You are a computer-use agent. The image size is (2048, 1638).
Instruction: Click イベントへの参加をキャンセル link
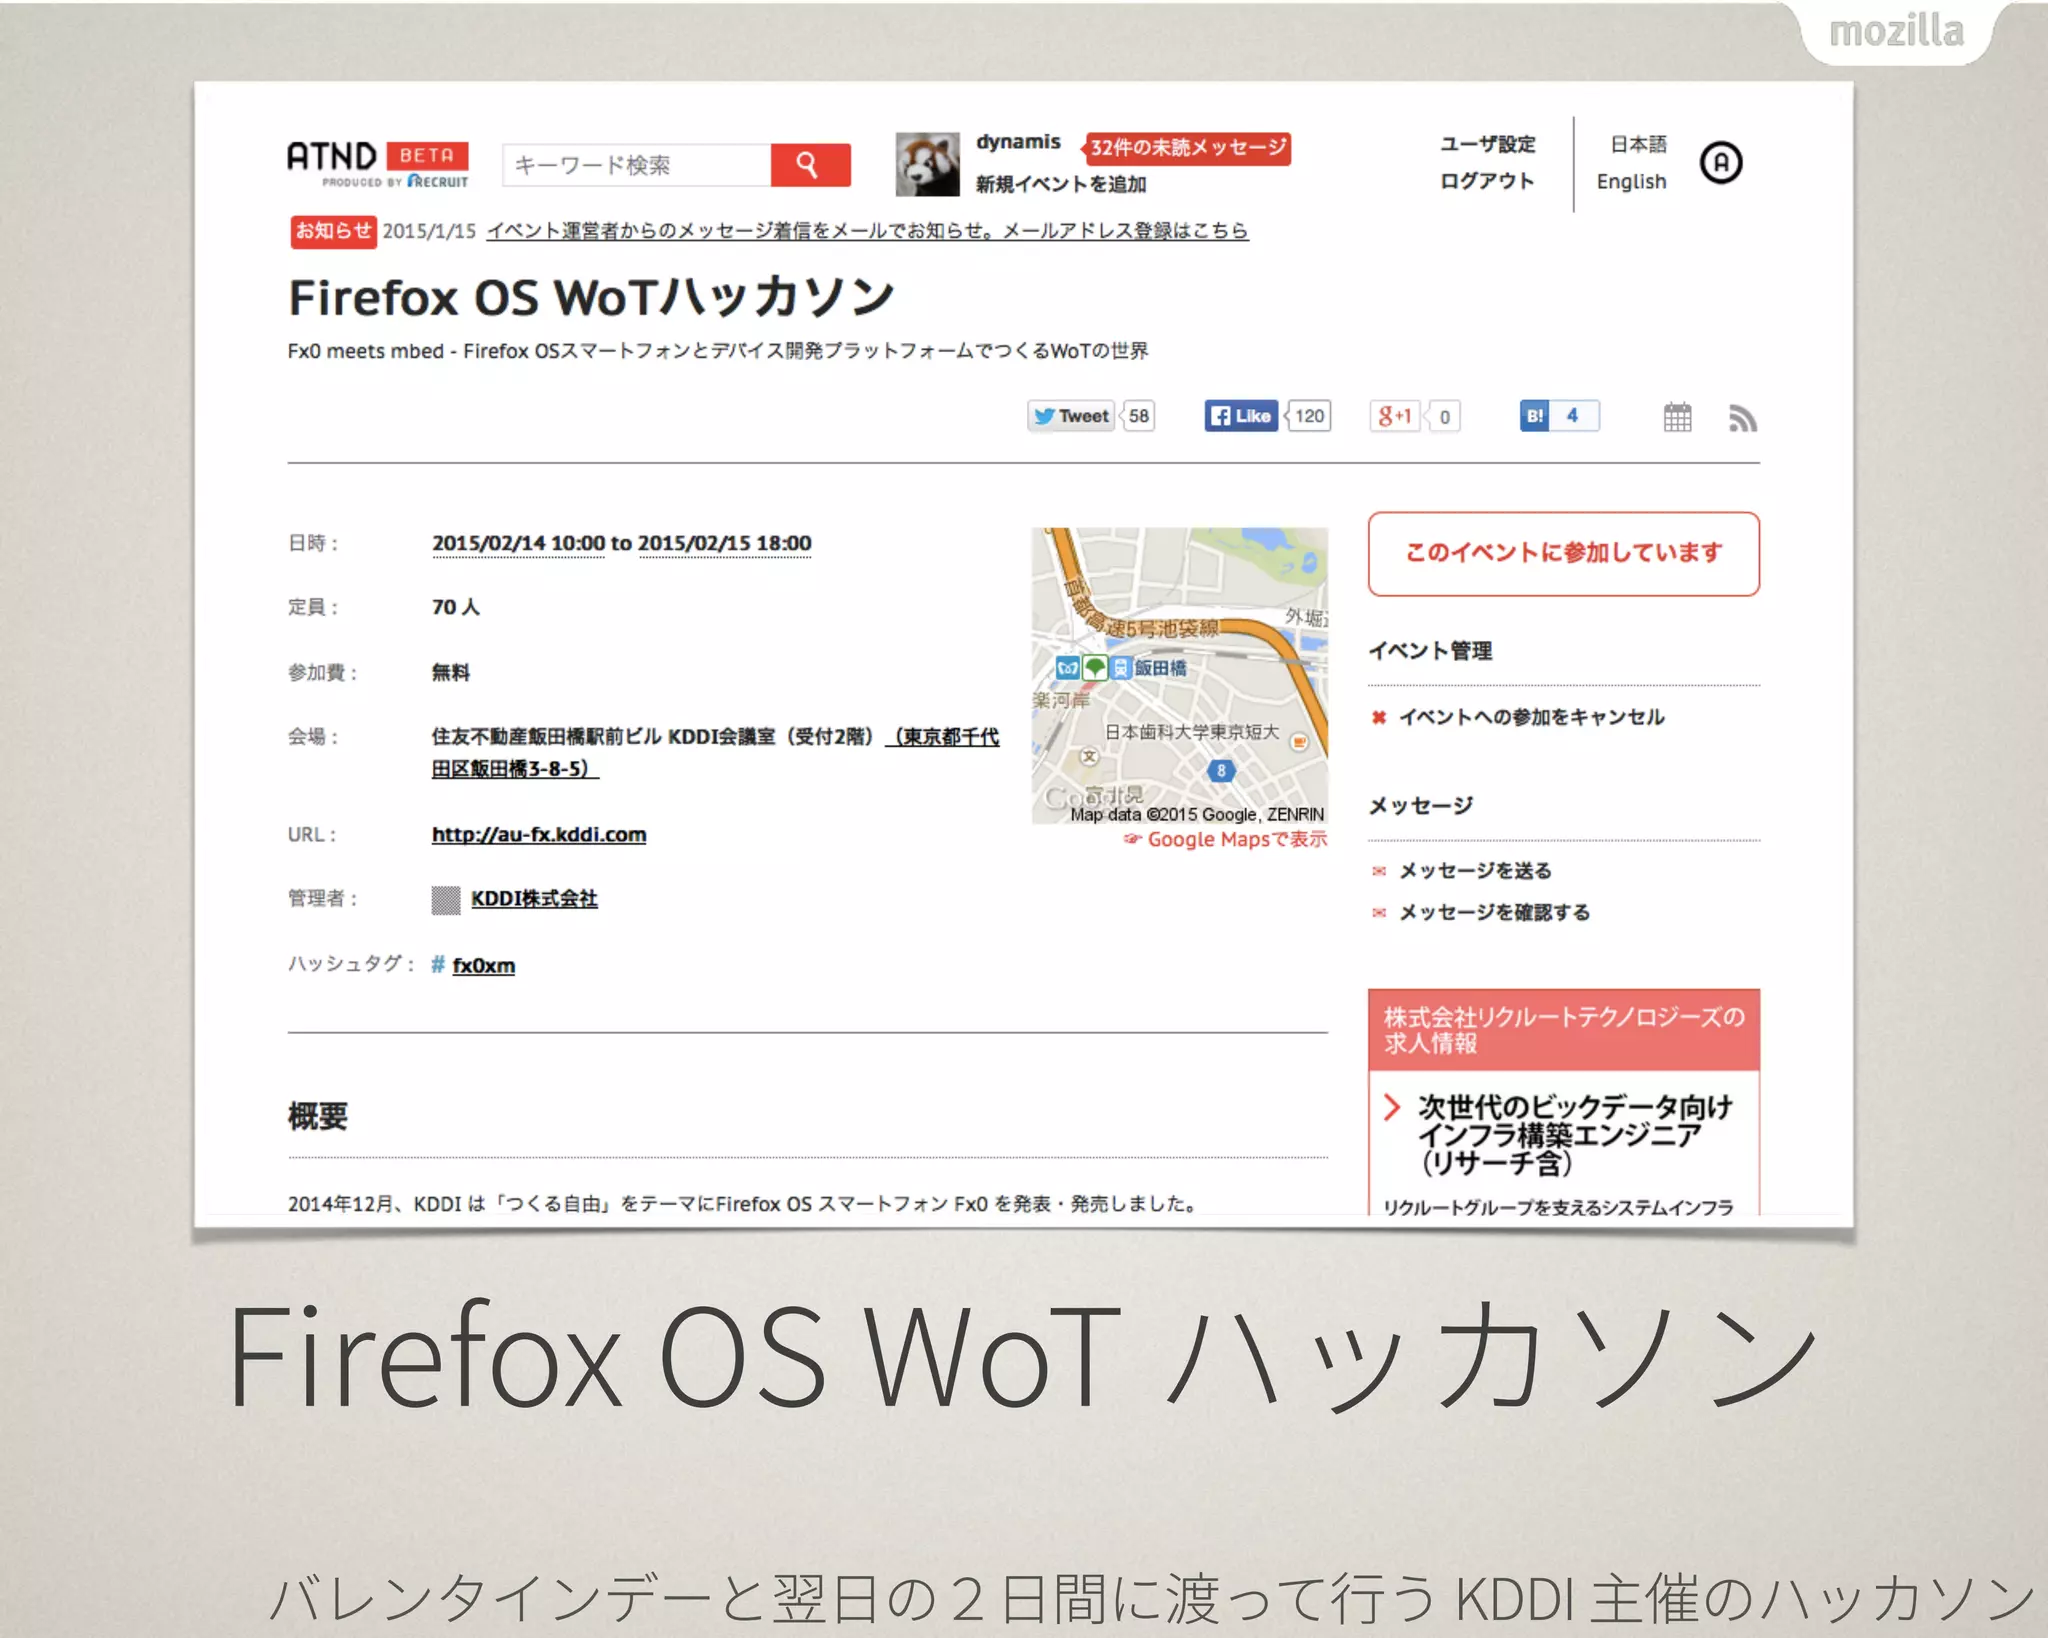pos(1531,717)
